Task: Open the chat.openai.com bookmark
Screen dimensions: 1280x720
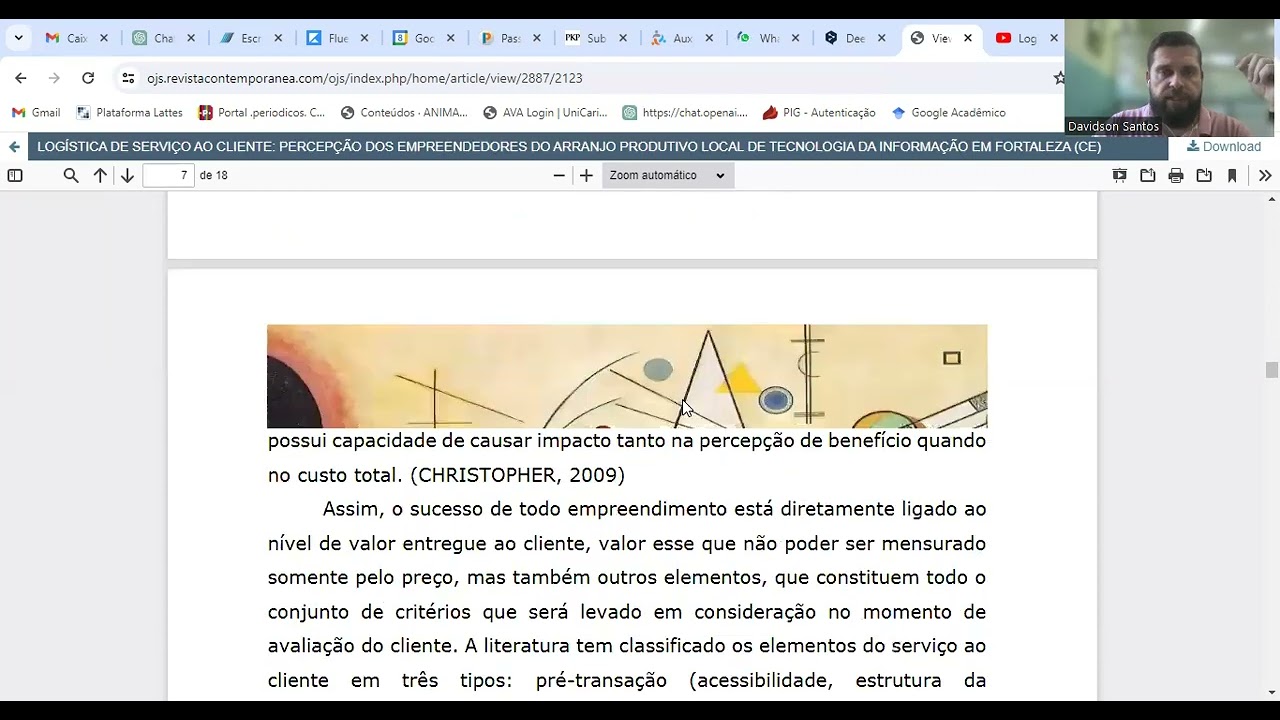Action: pyautogui.click(x=685, y=113)
